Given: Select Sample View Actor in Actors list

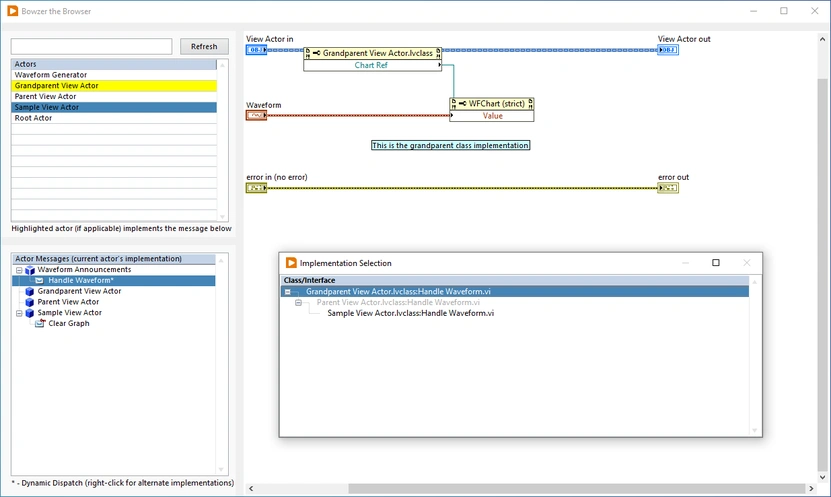Looking at the screenshot, I should (114, 107).
